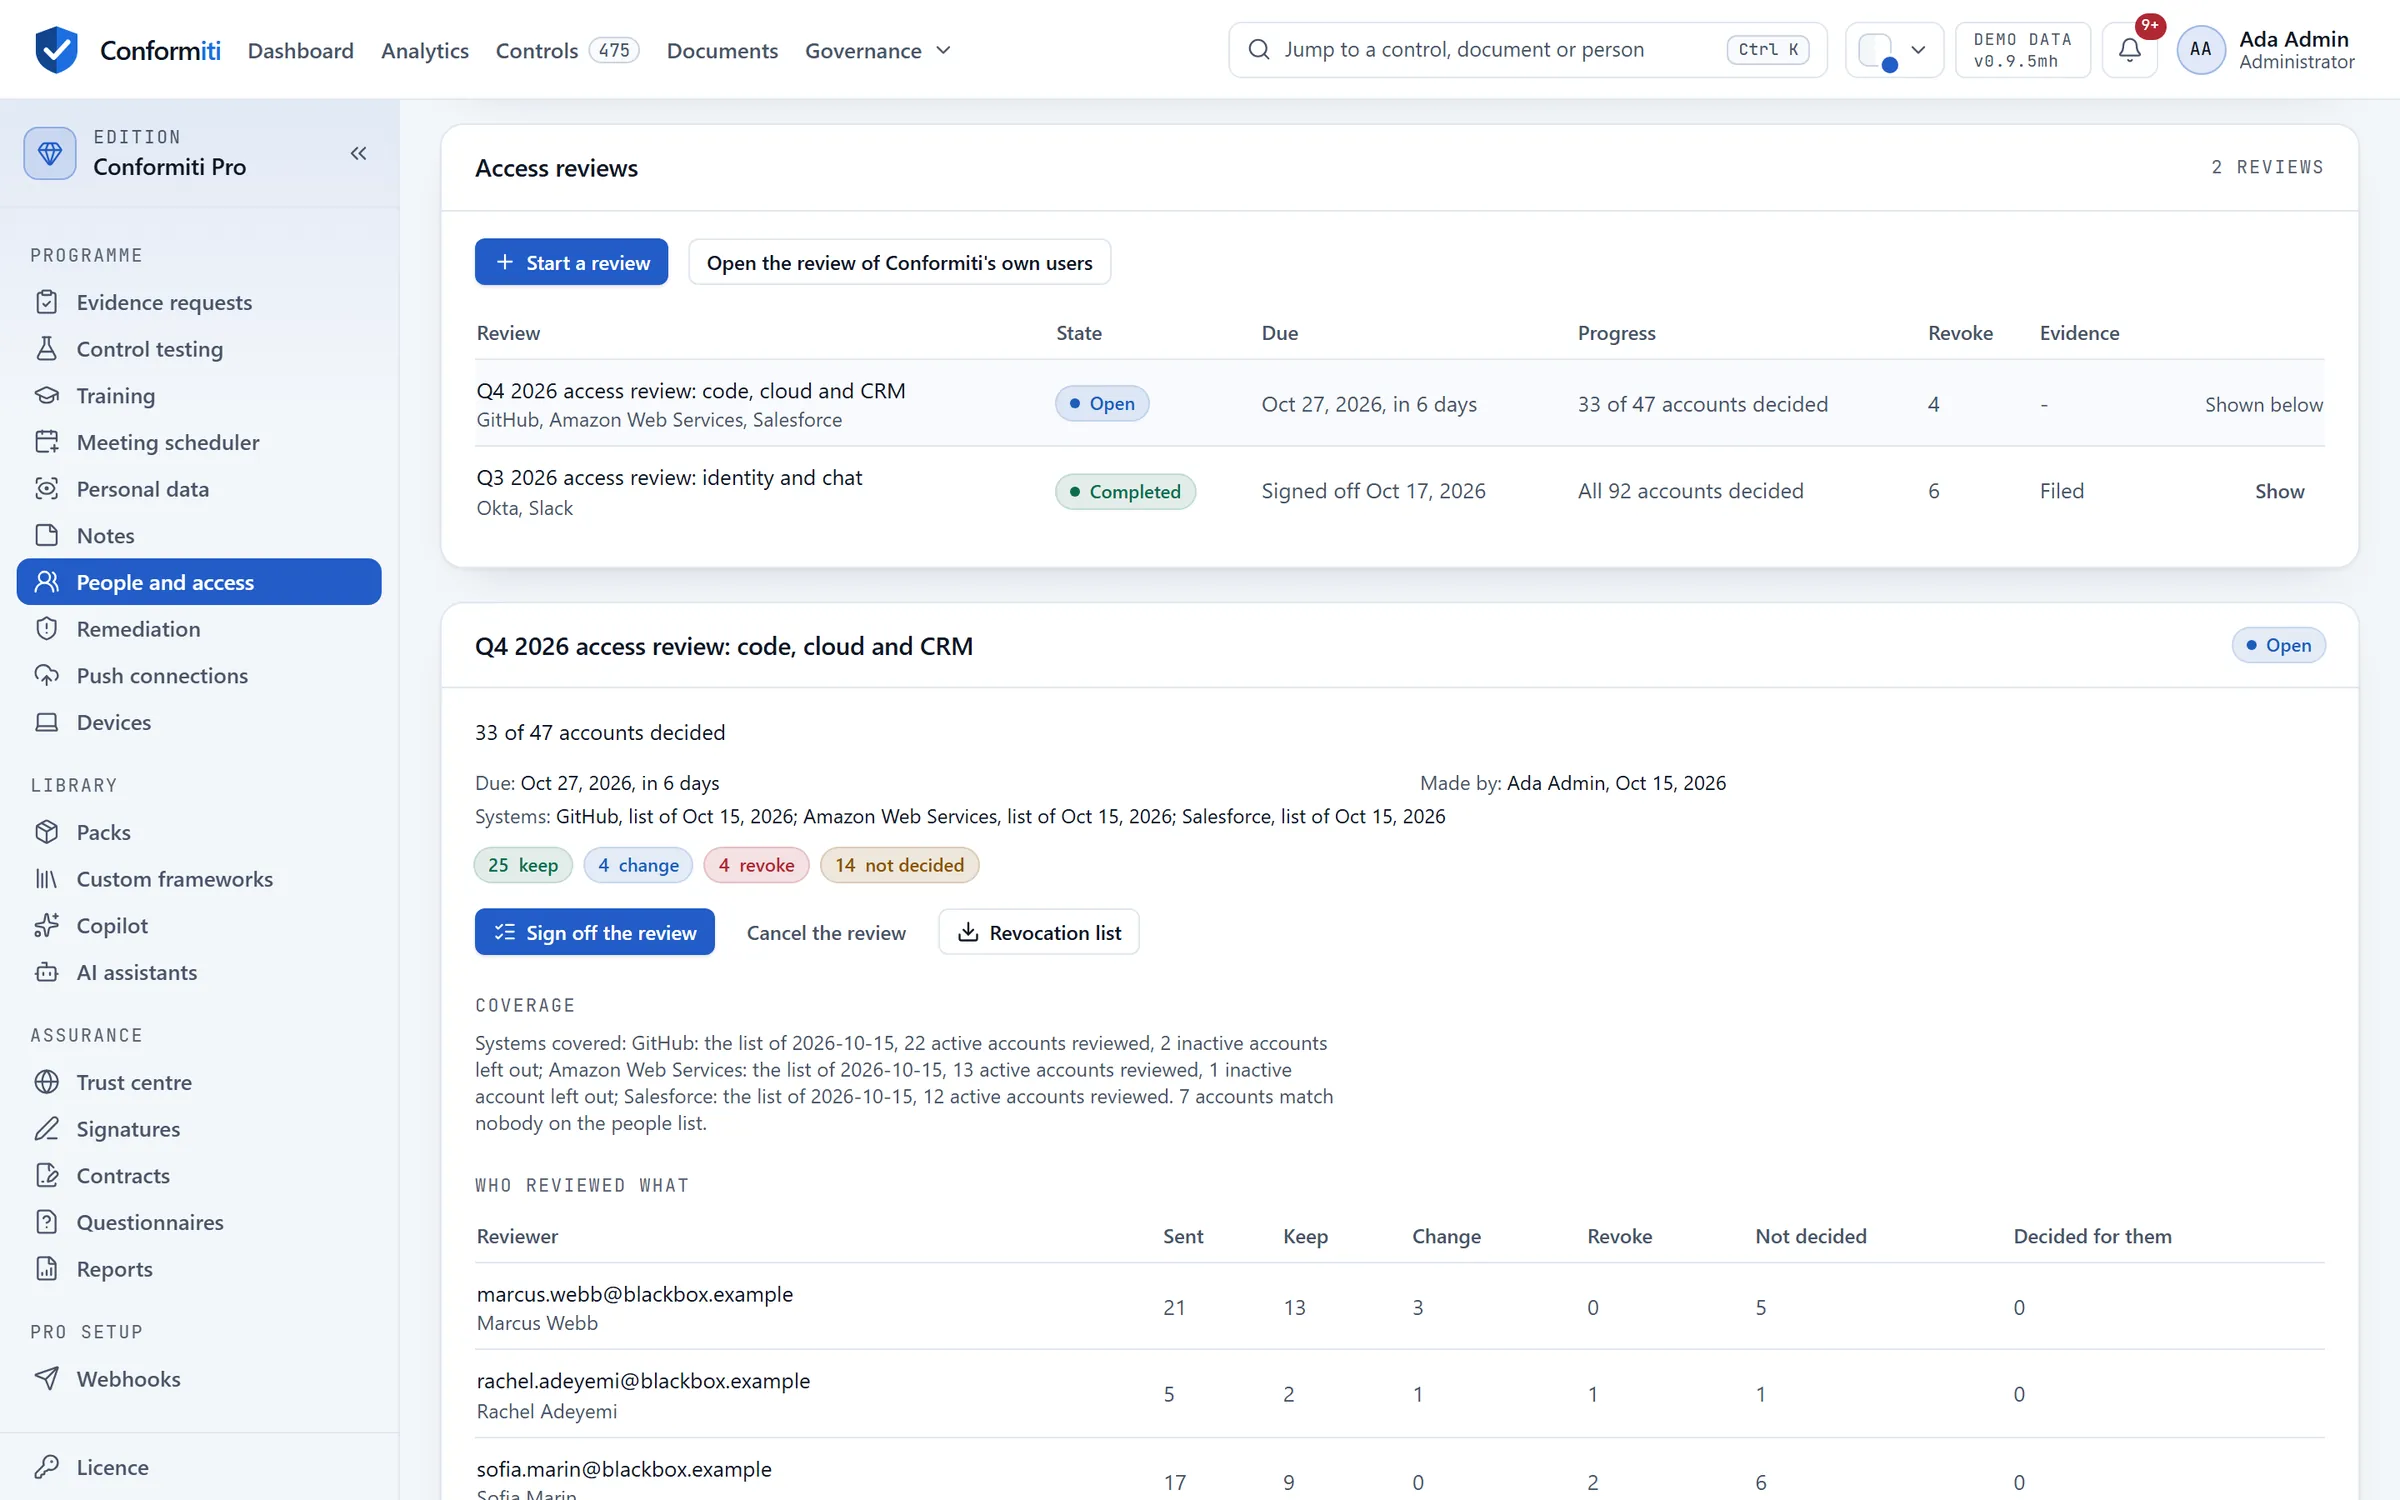Click the Not decided column header
Viewport: 2400px width, 1500px height.
coord(1810,1236)
